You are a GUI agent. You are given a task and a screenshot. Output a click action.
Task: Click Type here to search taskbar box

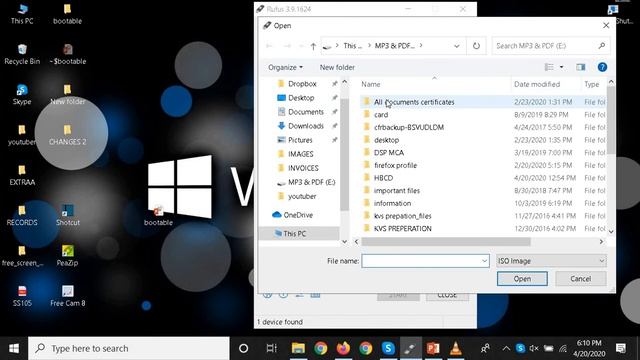pos(129,348)
